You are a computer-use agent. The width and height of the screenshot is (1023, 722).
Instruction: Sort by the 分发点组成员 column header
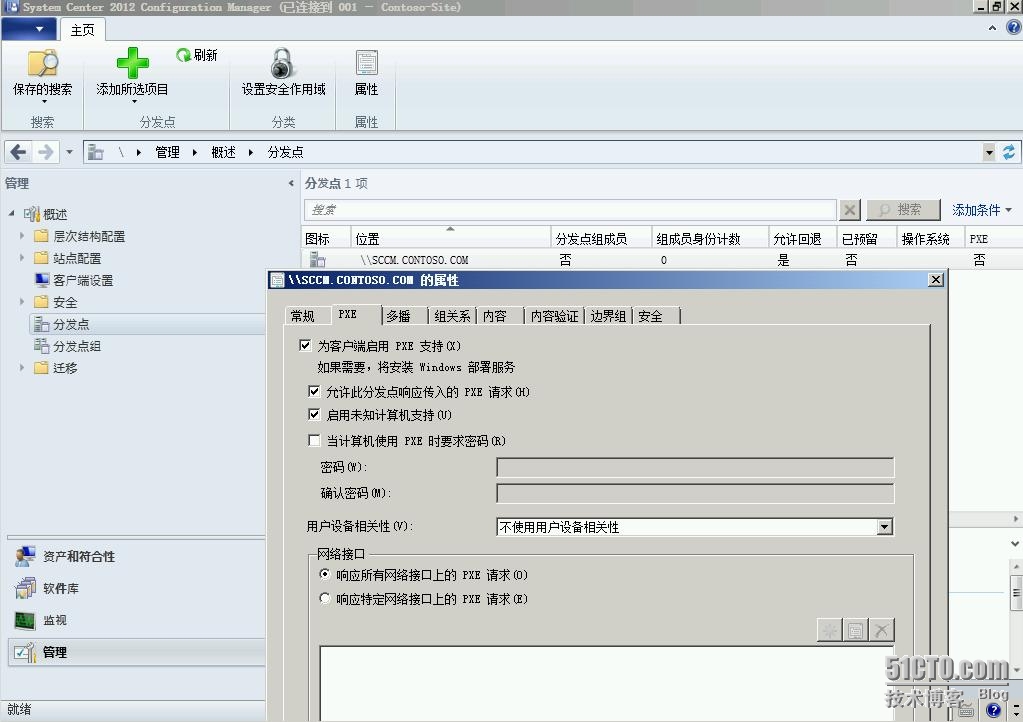(x=601, y=239)
